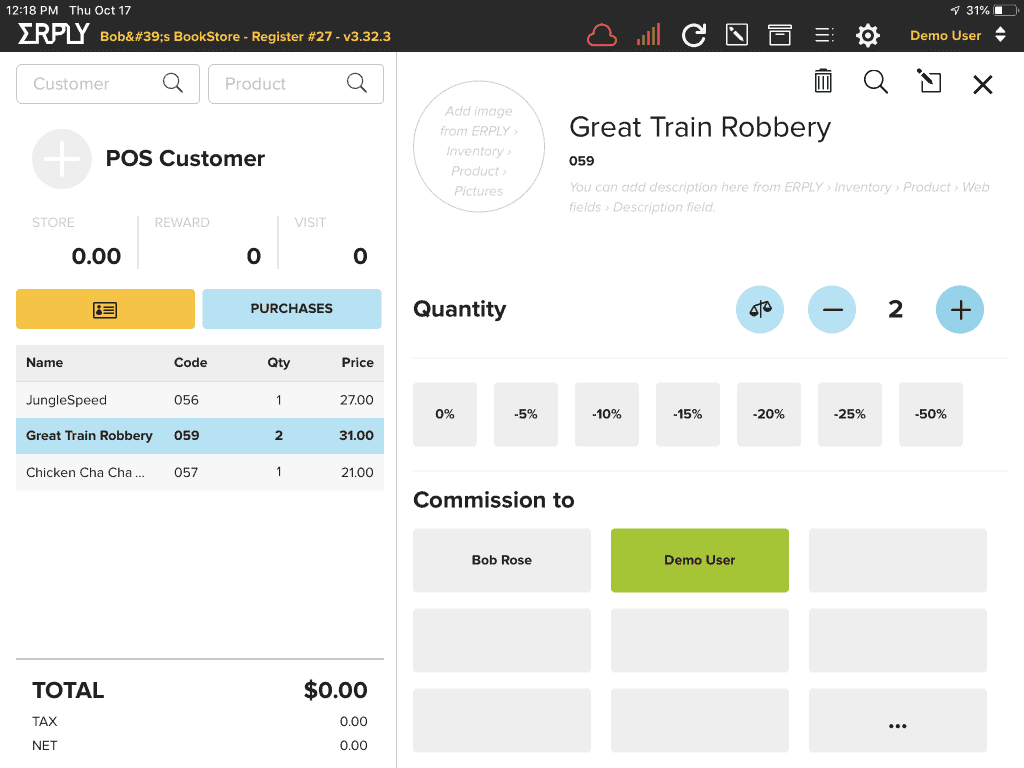1024x768 pixels.
Task: Add image from ERPLY Inventory
Action: click(478, 146)
